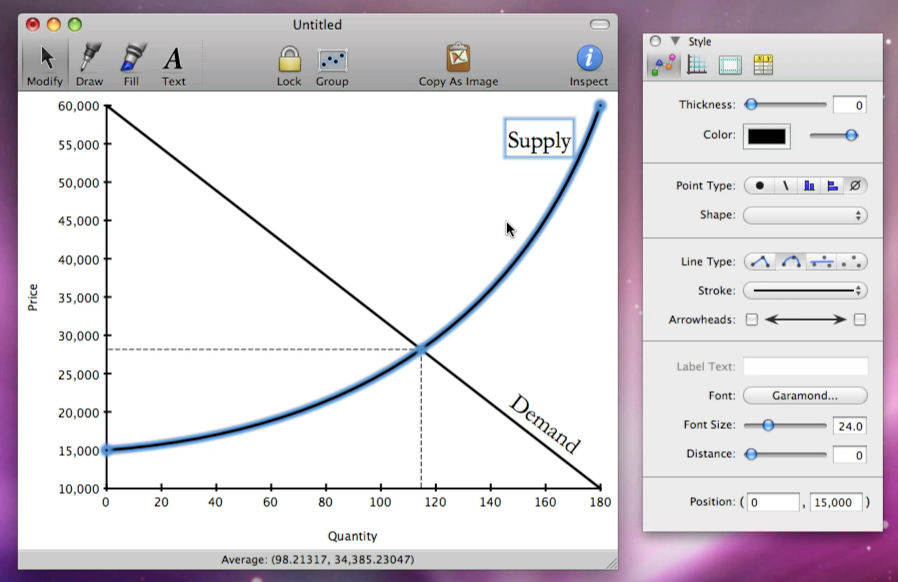The height and width of the screenshot is (582, 898).
Task: Click the black Color swatch
Action: click(x=766, y=136)
